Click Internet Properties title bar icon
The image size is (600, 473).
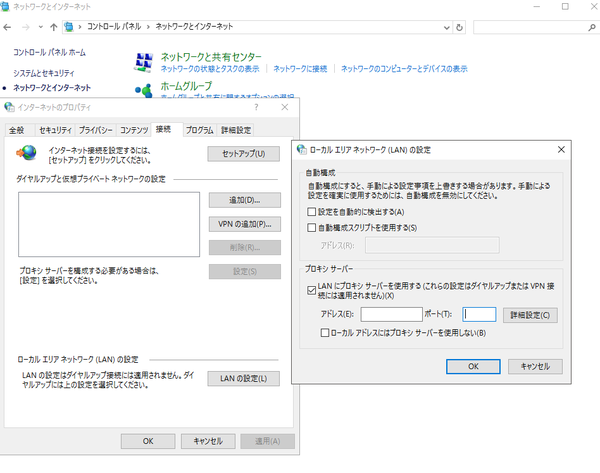pyautogui.click(x=10, y=107)
